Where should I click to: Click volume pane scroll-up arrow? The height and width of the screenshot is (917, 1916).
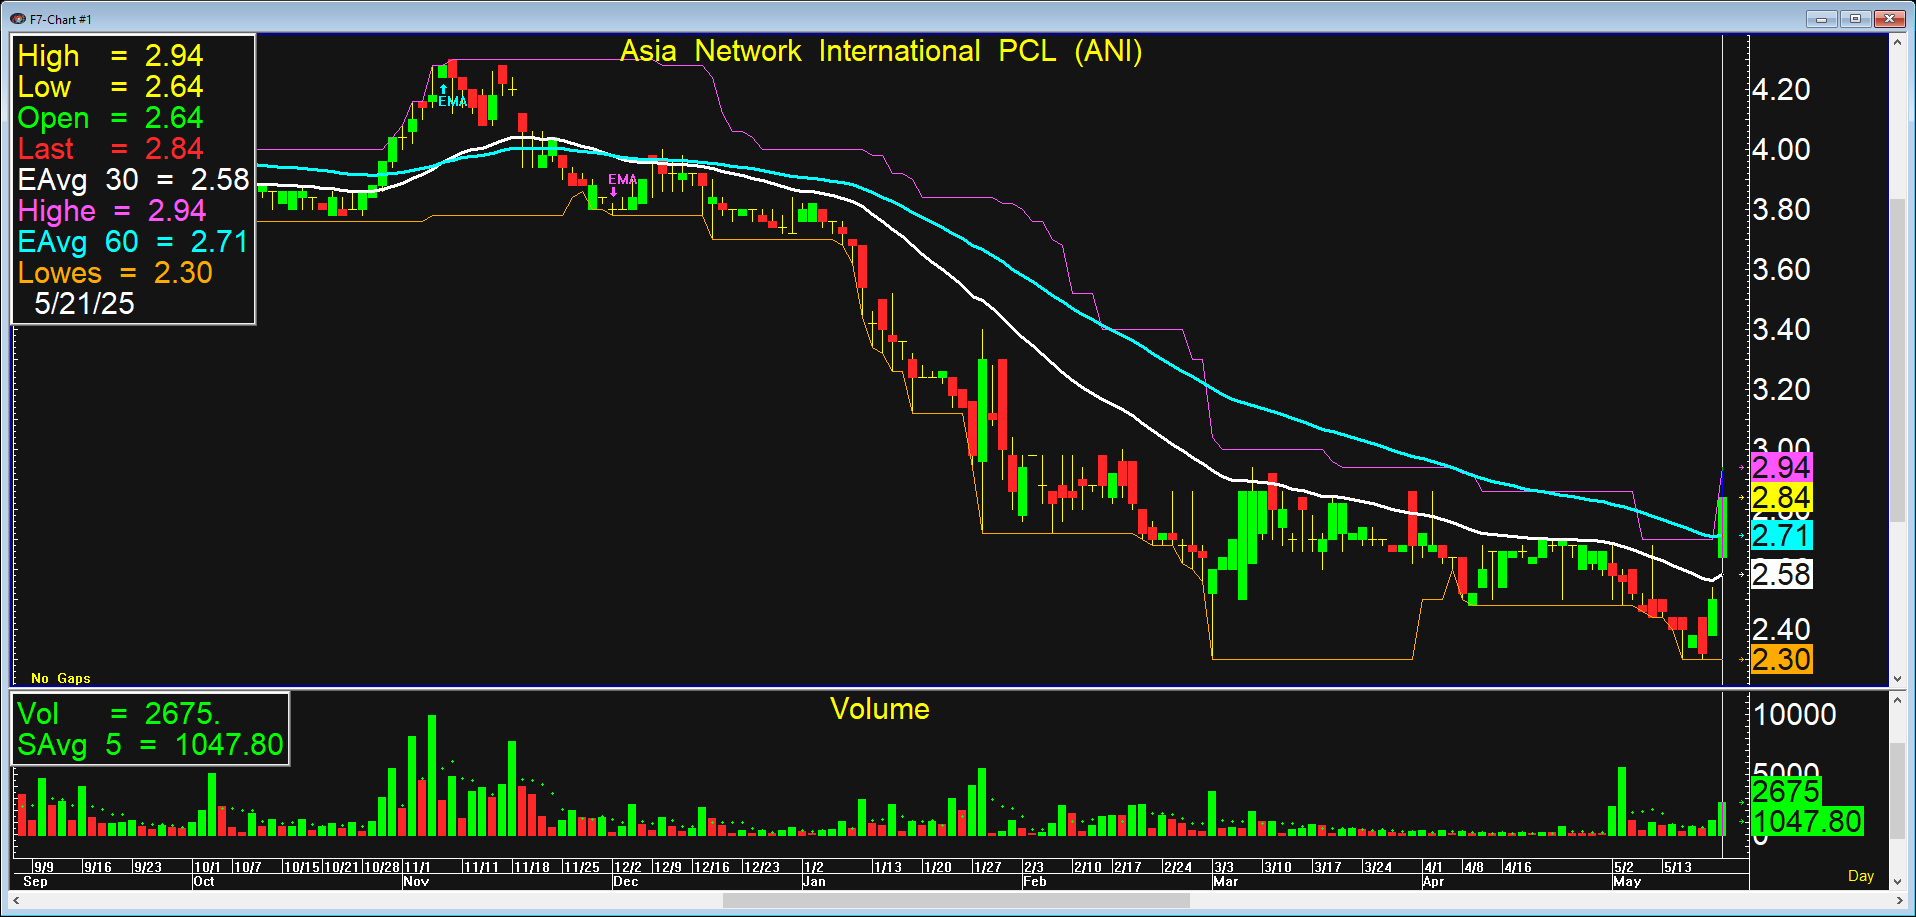(x=1897, y=700)
